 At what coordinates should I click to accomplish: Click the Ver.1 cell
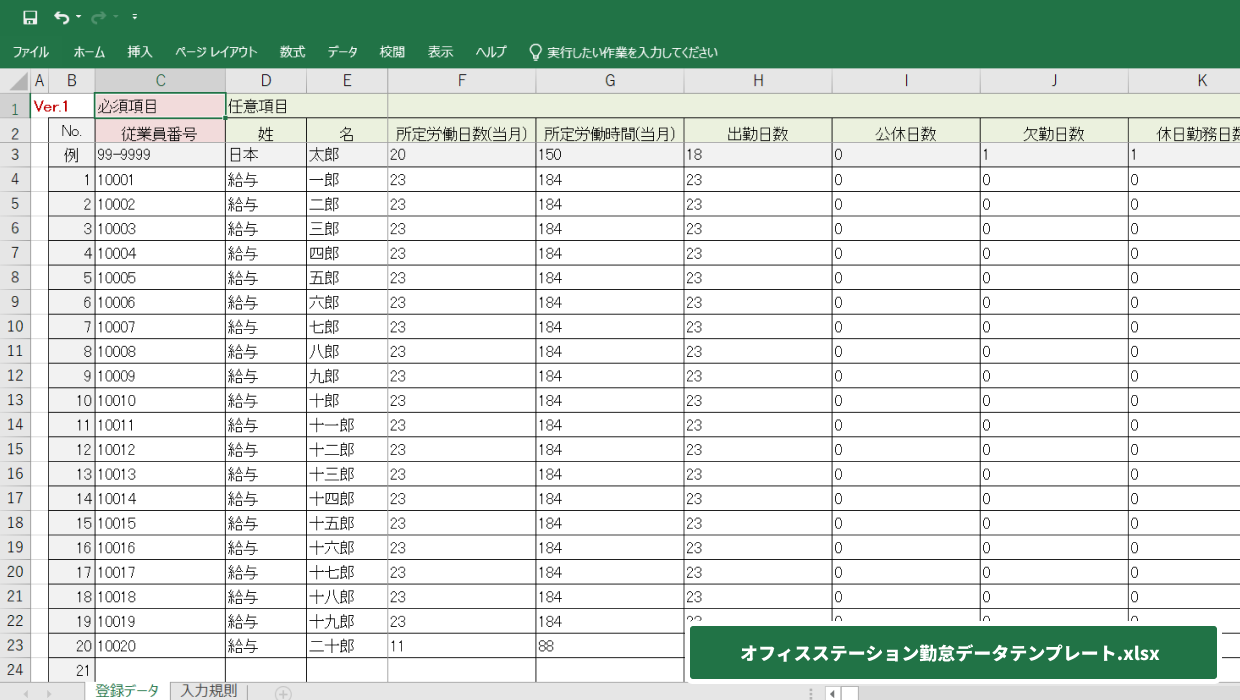point(63,106)
